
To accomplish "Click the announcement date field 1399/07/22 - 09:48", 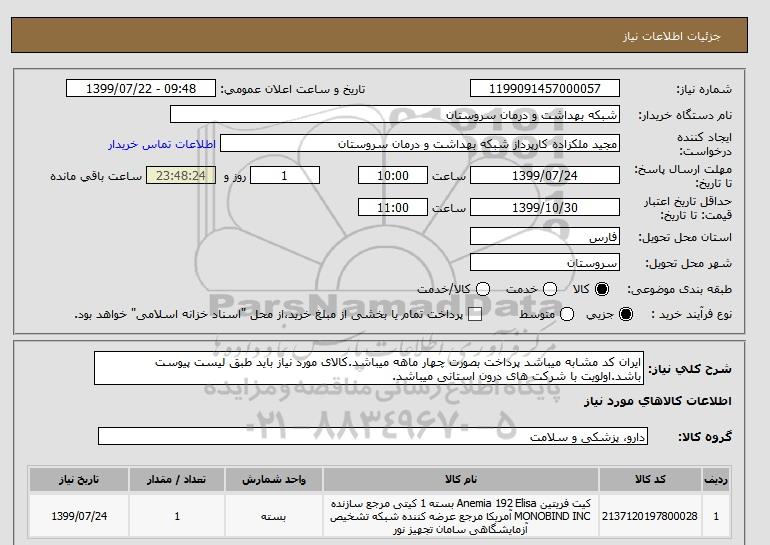I will pos(141,88).
